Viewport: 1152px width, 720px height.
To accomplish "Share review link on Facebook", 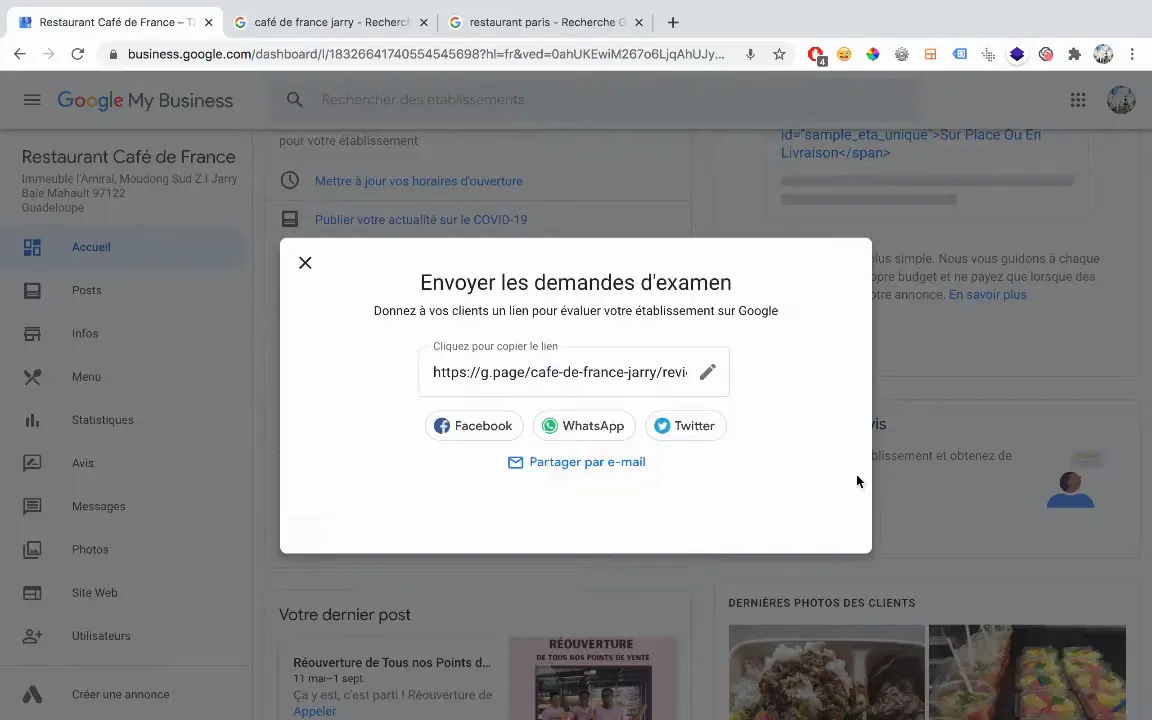I will pos(474,426).
